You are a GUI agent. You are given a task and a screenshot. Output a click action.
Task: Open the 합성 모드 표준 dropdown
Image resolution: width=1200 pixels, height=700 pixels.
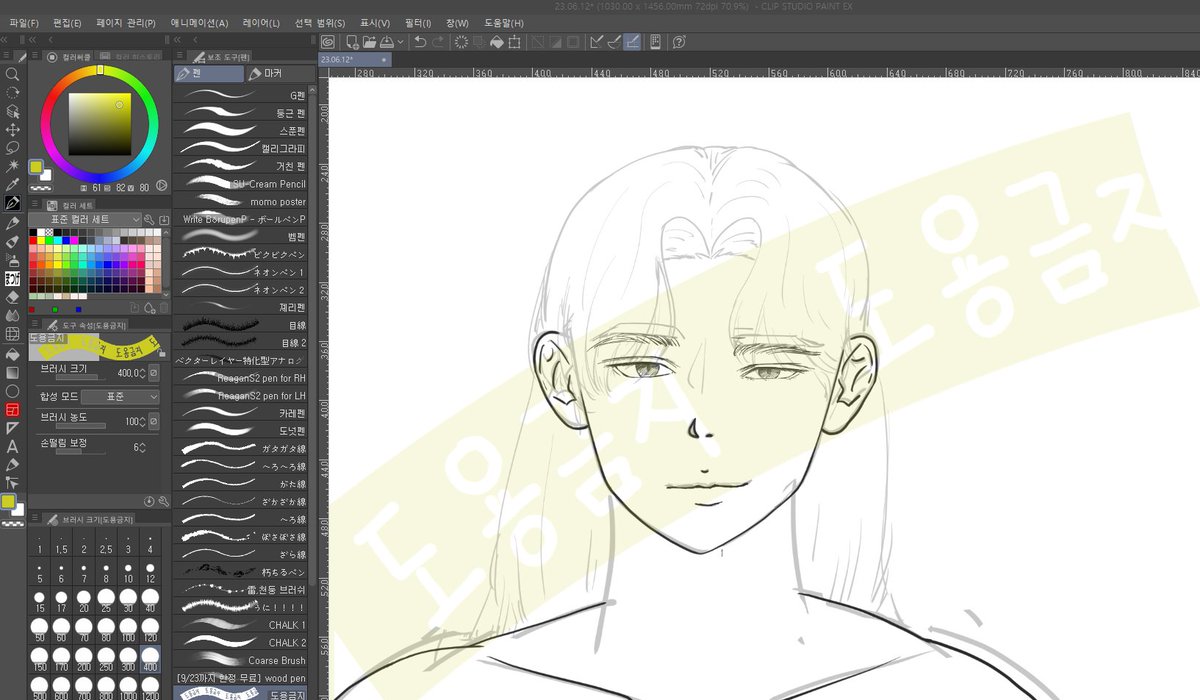tap(119, 397)
